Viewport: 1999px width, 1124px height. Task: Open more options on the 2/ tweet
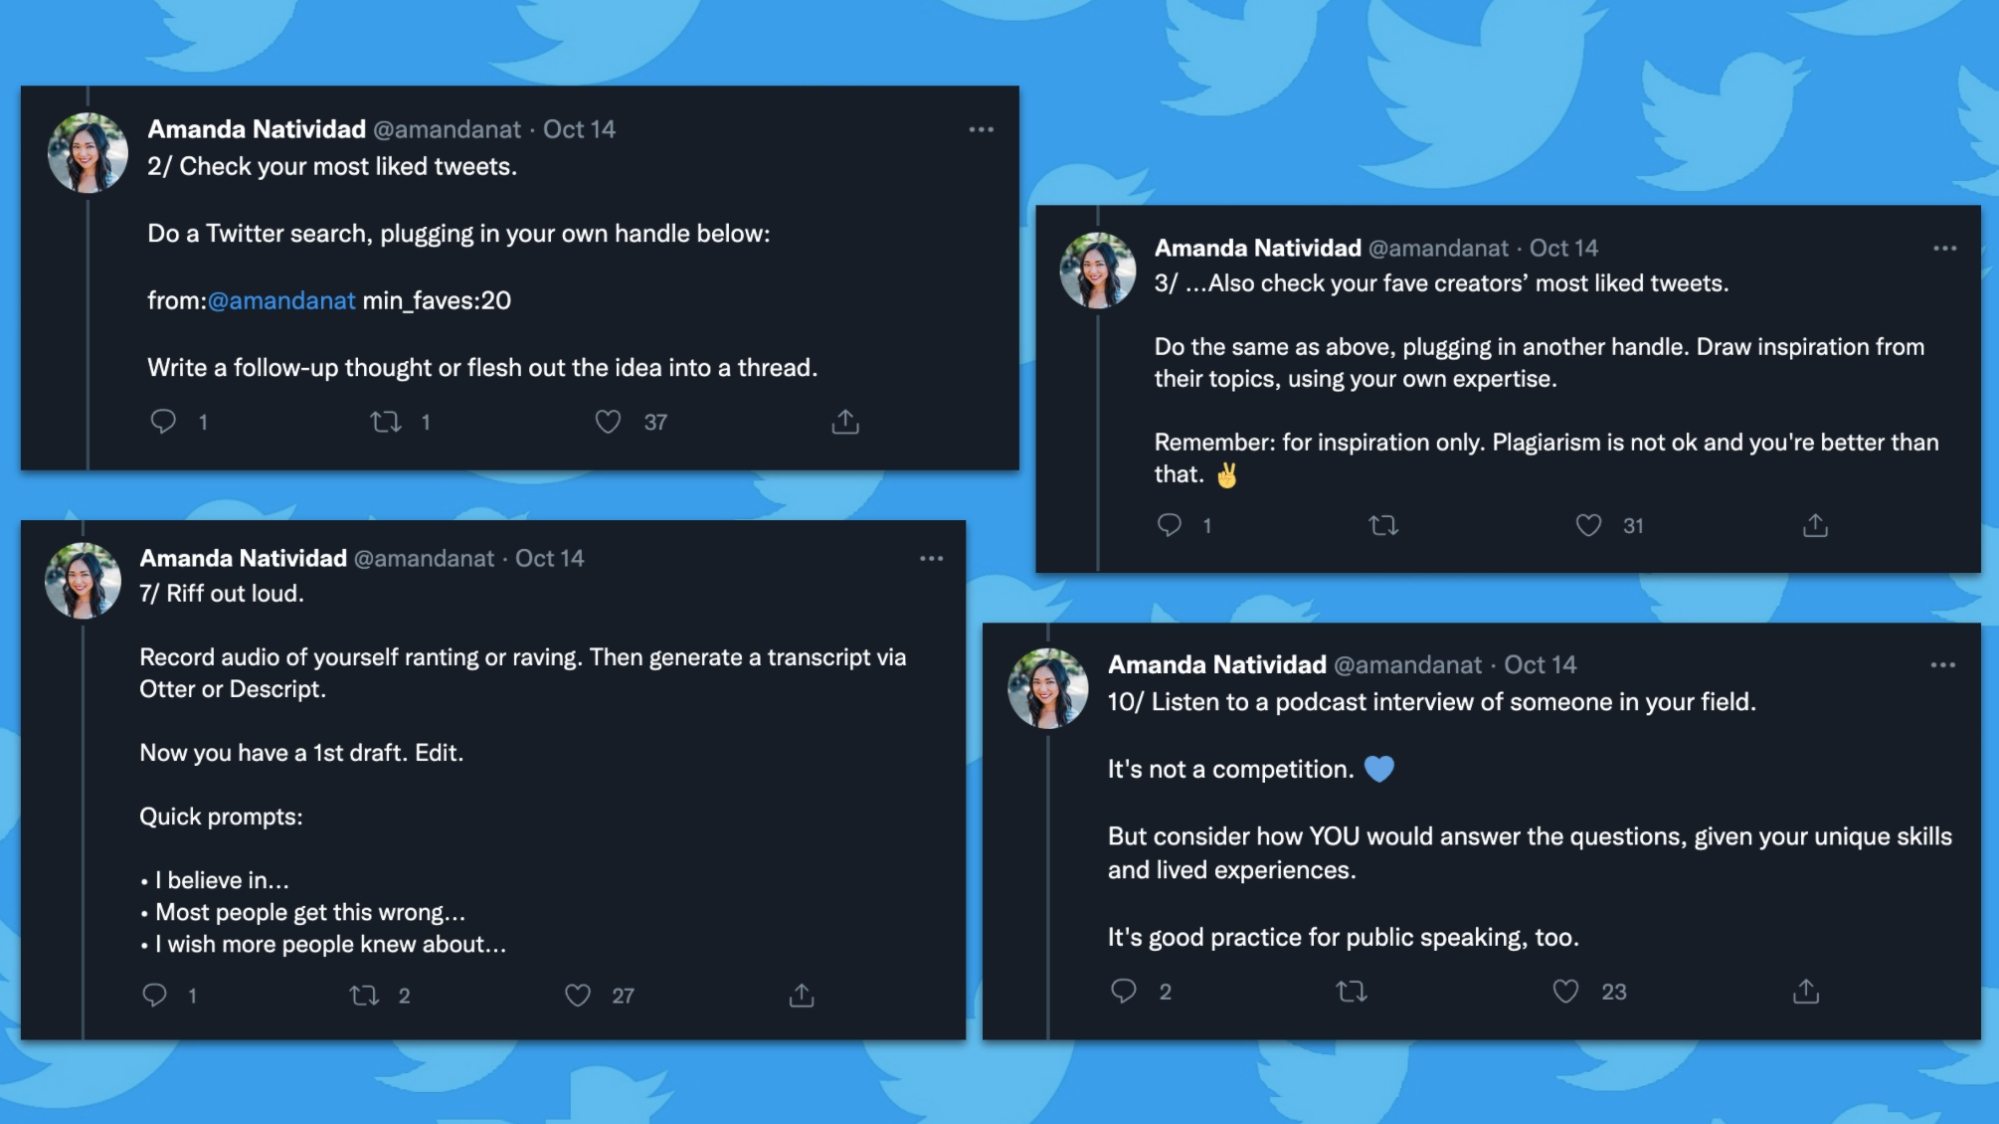981,130
